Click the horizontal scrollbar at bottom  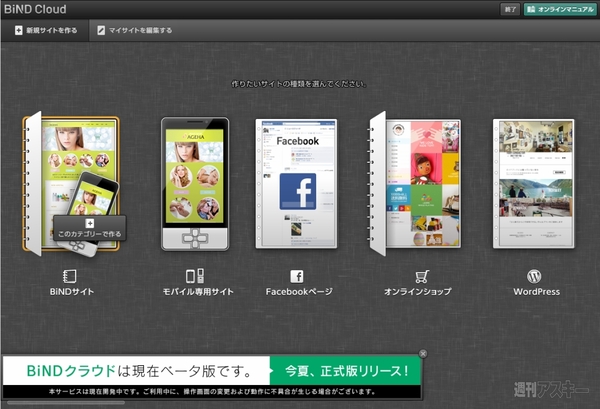pyautogui.click(x=66, y=402)
